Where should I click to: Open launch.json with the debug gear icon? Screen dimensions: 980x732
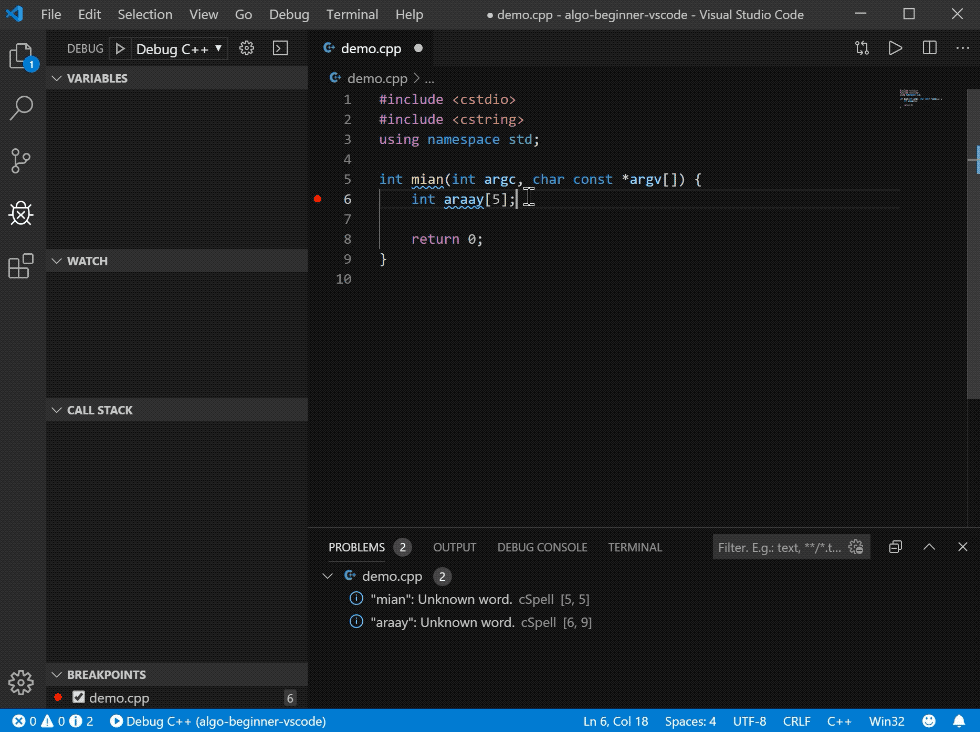pos(247,48)
